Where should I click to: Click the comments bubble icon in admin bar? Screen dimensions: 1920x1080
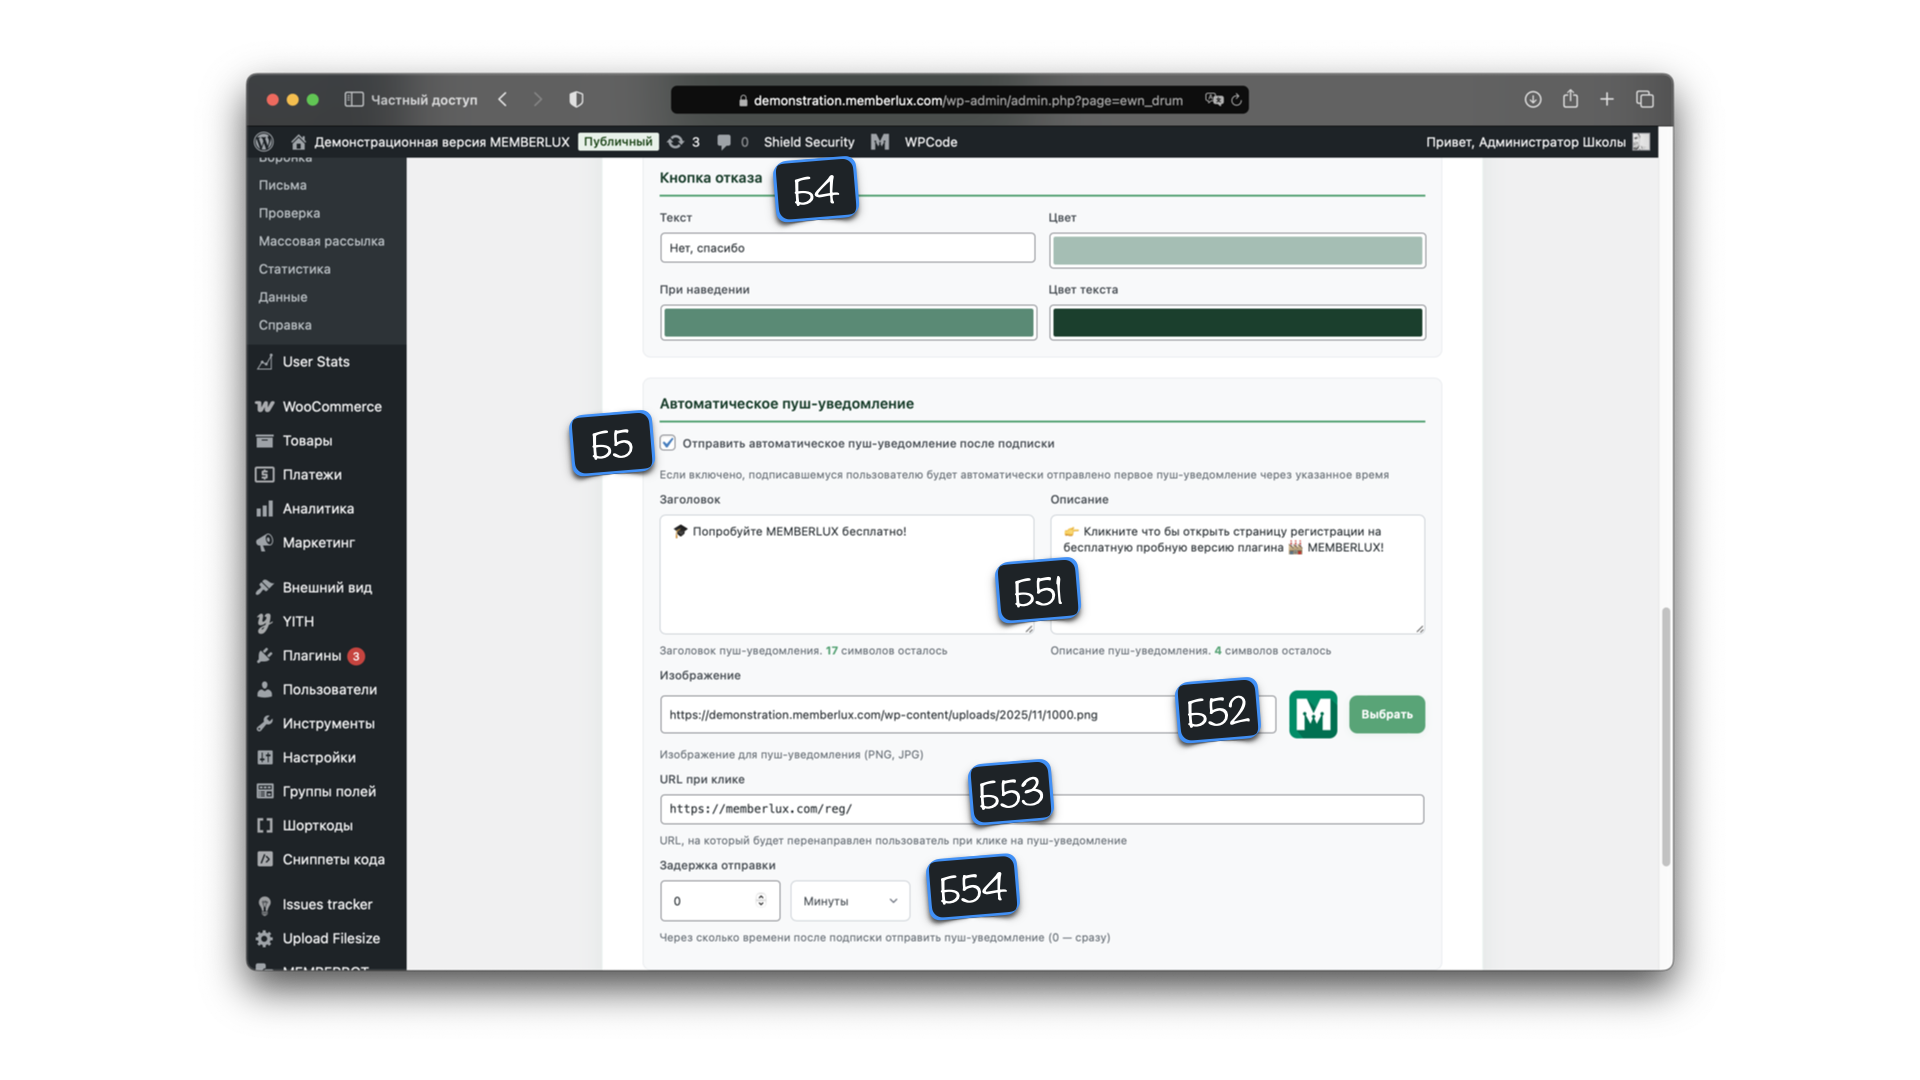click(x=724, y=142)
